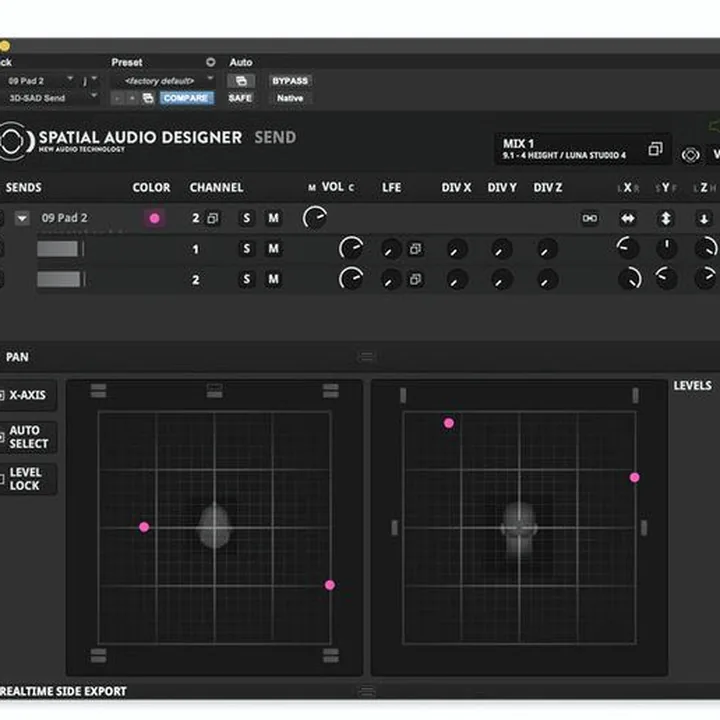Click preset copy settings icon left of COMPARE
The height and width of the screenshot is (720, 720).
pos(148,98)
